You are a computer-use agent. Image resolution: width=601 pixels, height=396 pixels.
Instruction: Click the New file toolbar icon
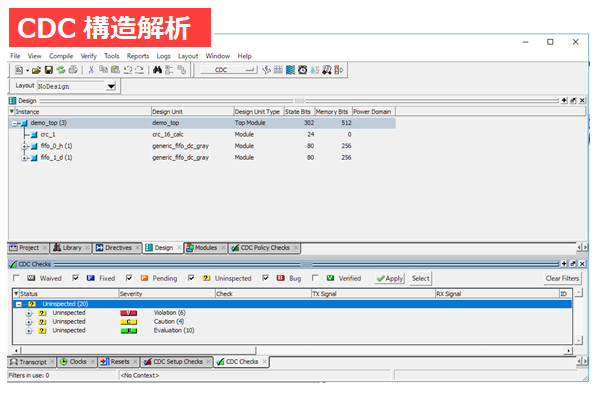19,70
